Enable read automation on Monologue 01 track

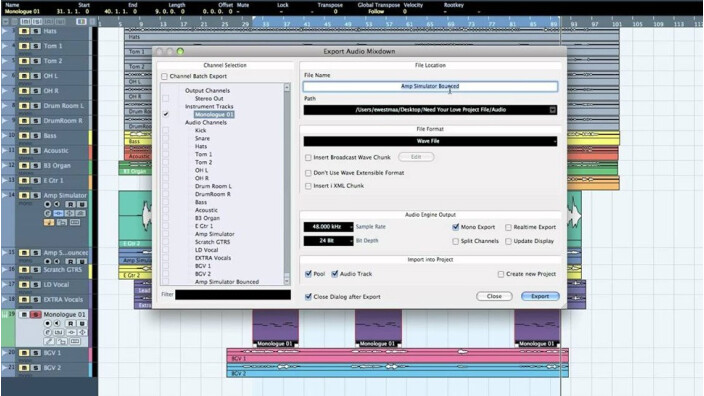pyautogui.click(x=70, y=323)
